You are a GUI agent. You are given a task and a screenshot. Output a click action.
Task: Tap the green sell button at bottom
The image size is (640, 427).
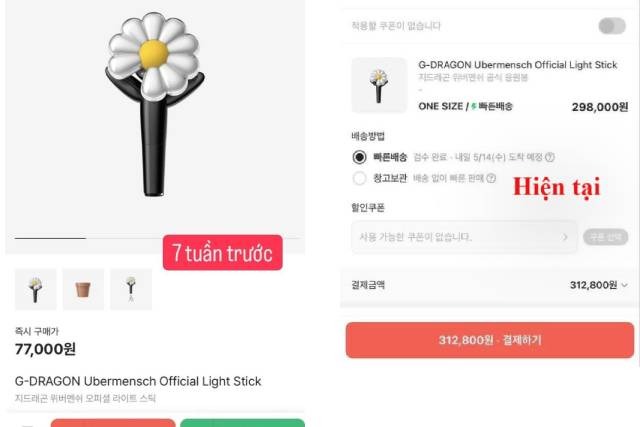242,423
